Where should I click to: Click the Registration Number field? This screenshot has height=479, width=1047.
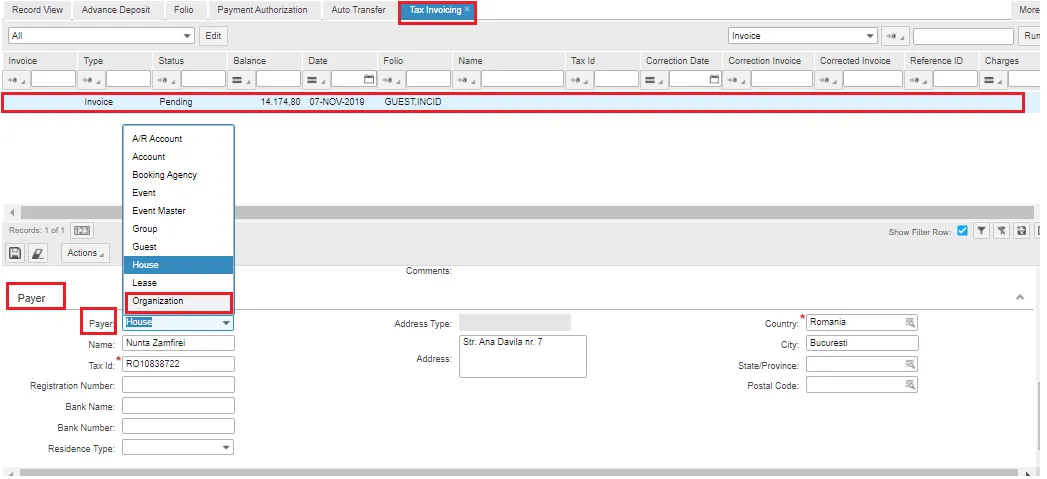[178, 385]
